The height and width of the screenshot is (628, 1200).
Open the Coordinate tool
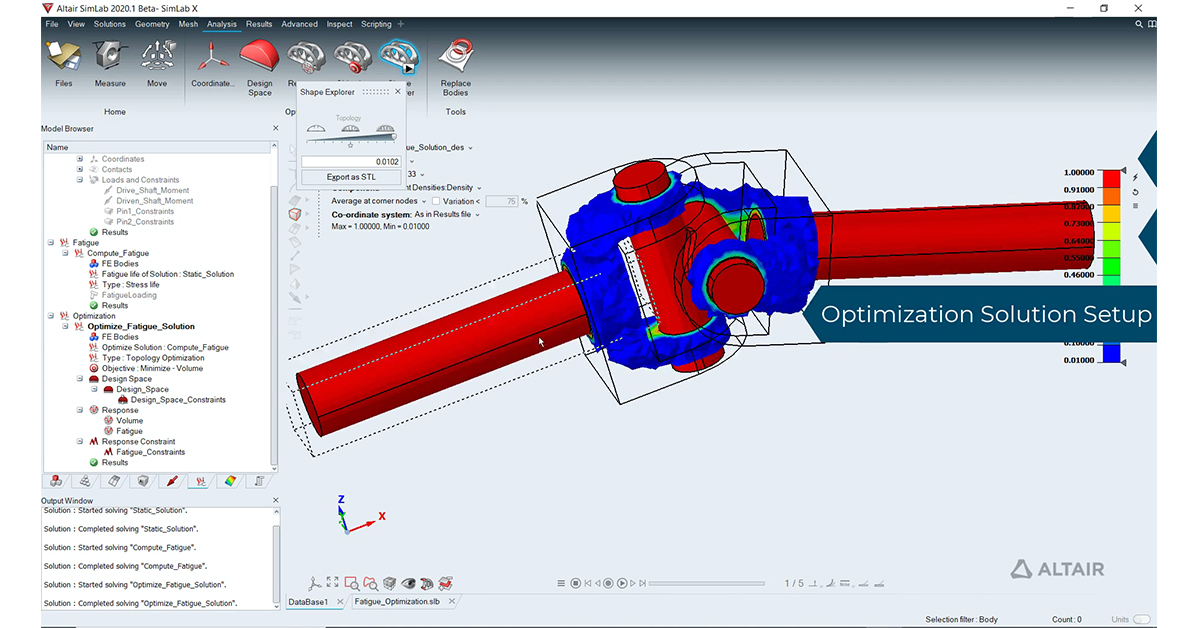pos(212,64)
